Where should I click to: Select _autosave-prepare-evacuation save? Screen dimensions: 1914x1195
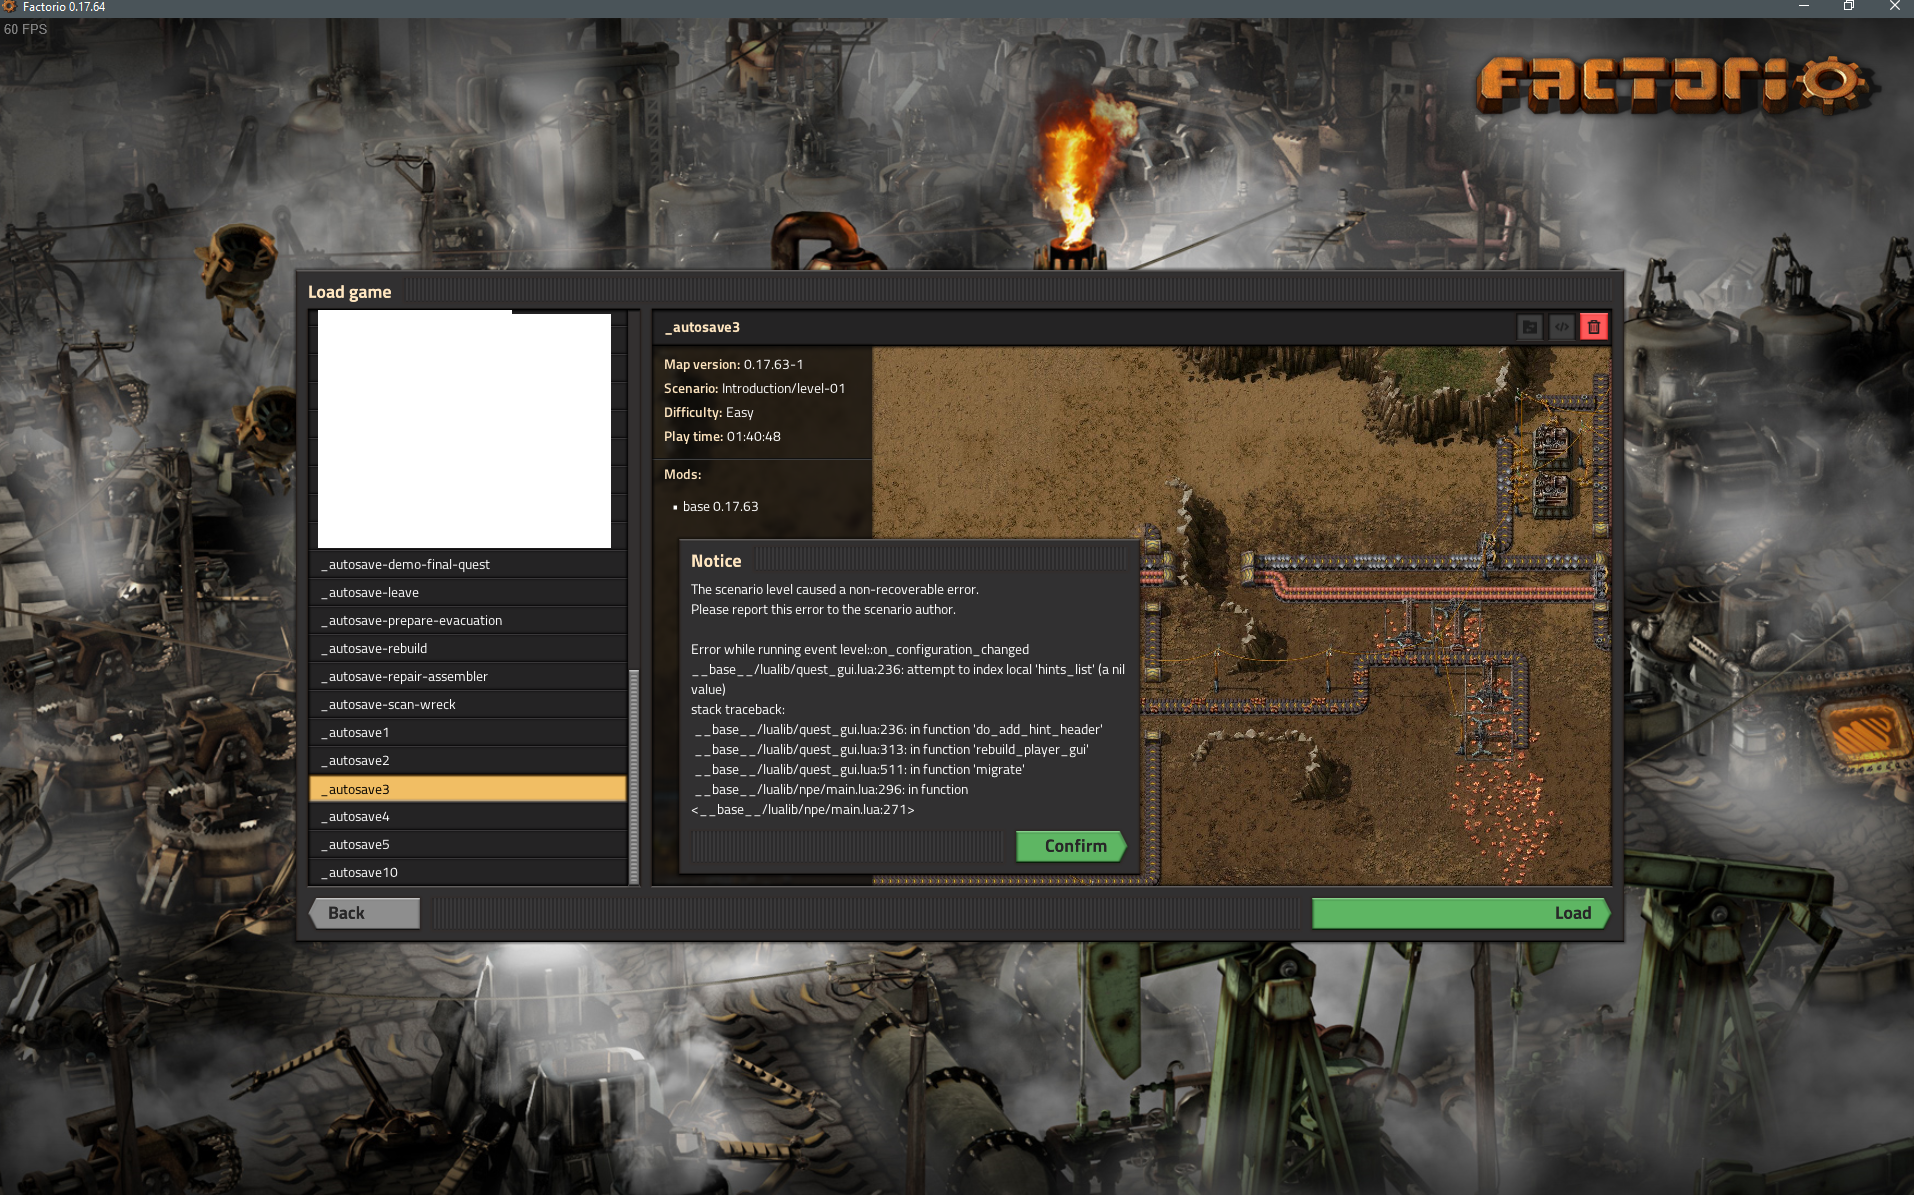pos(468,620)
